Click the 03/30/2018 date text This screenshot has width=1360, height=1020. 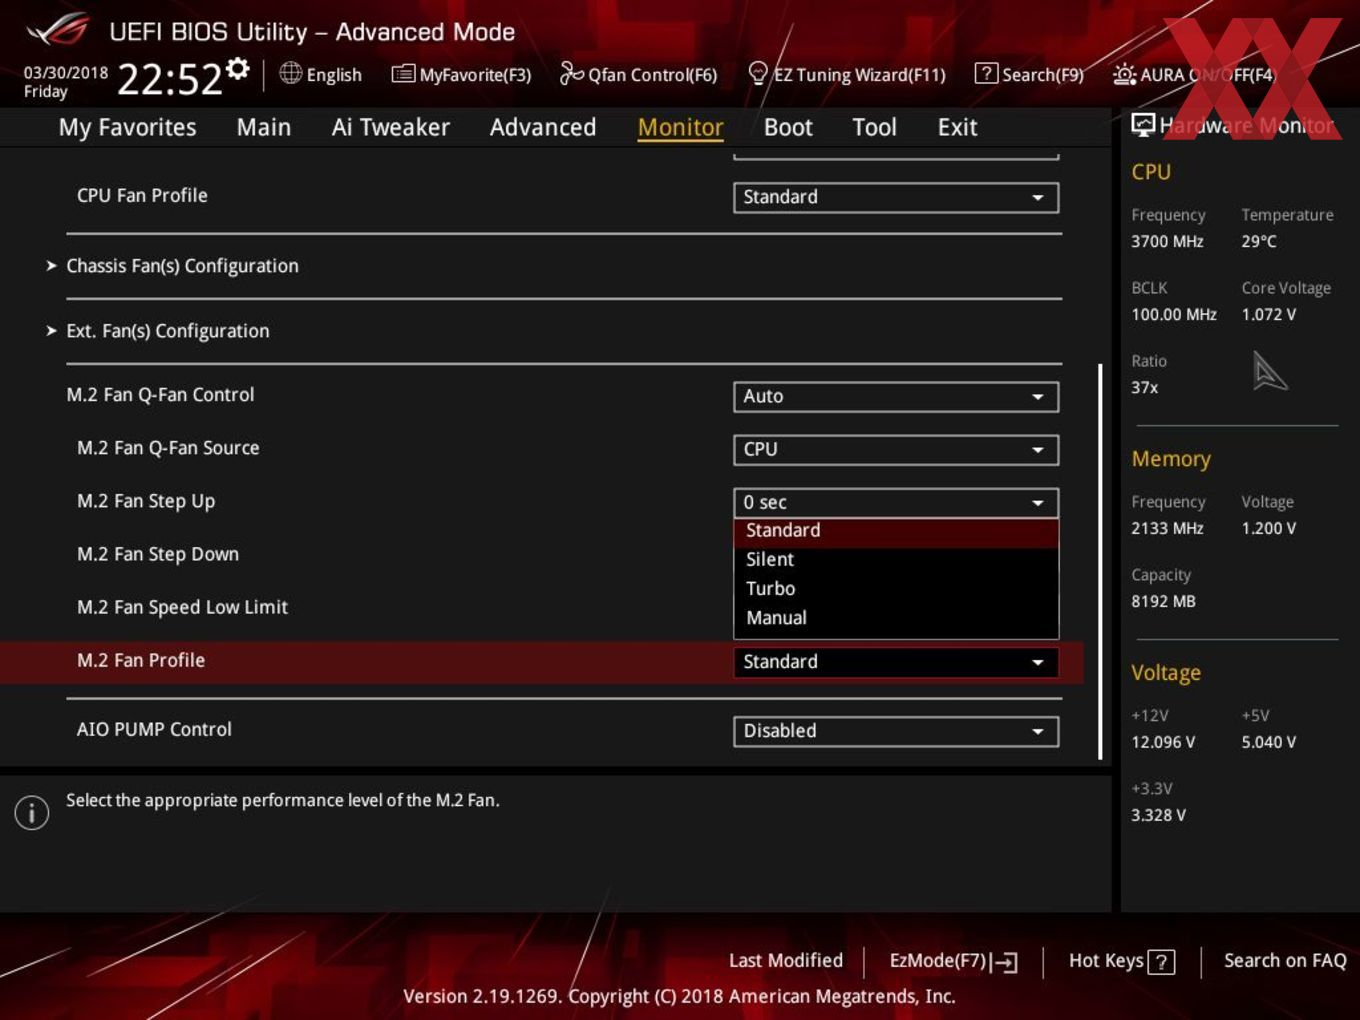click(x=66, y=73)
